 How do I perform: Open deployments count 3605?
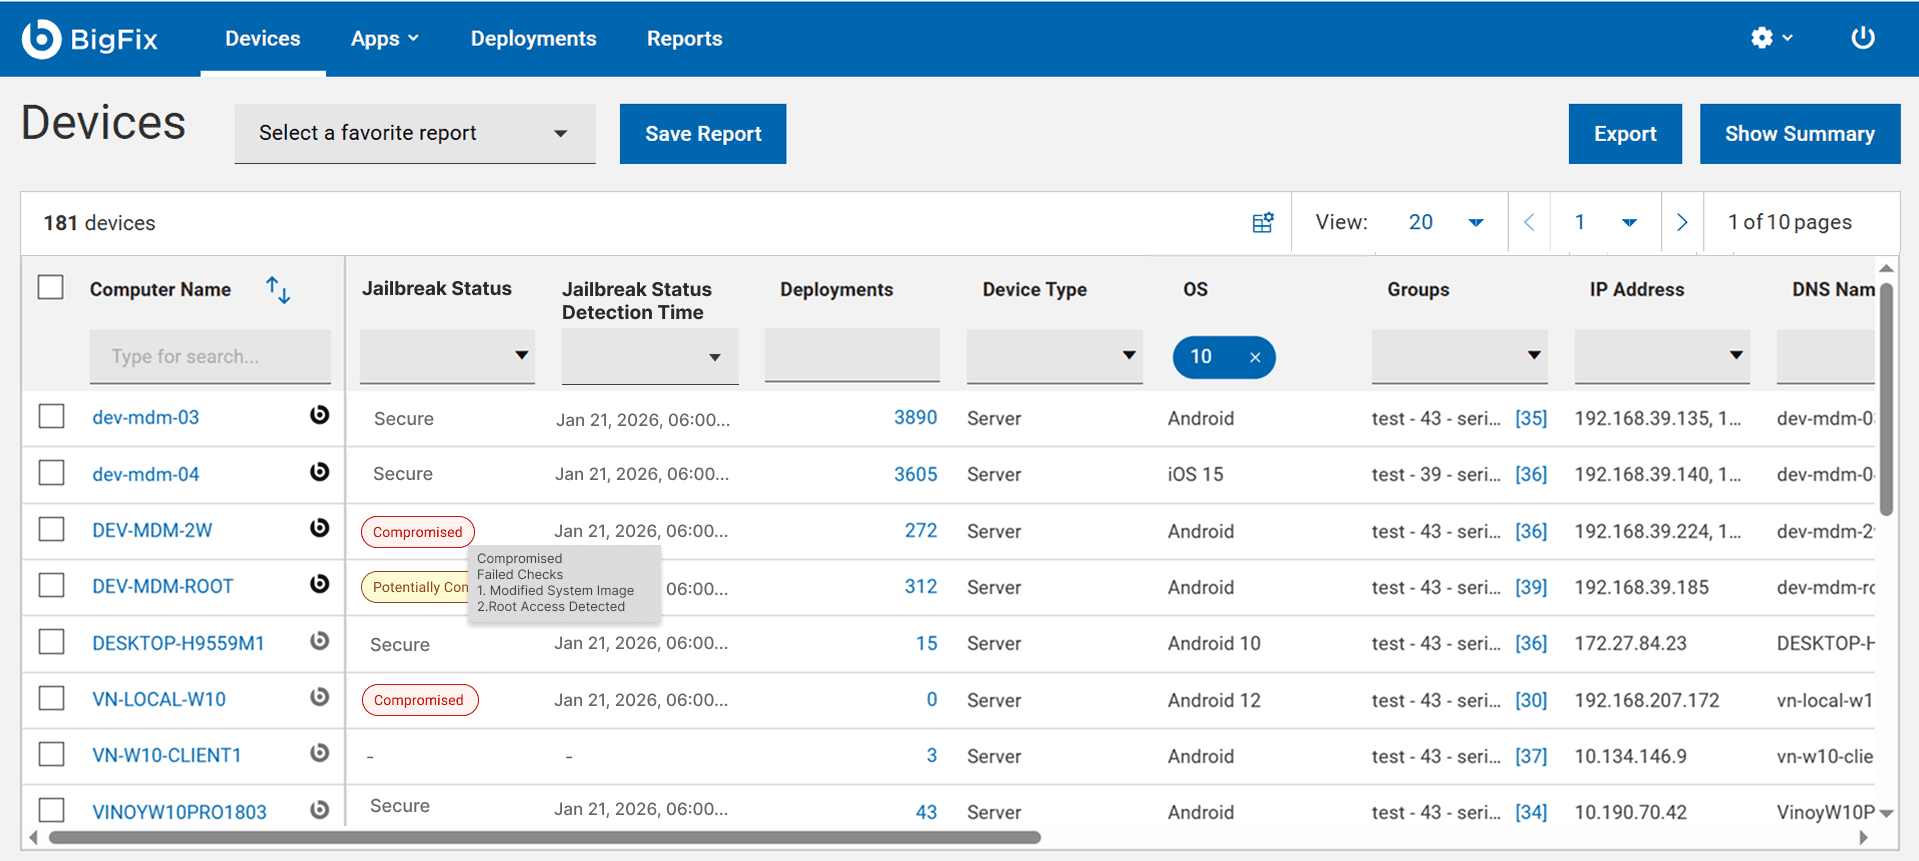coord(915,474)
